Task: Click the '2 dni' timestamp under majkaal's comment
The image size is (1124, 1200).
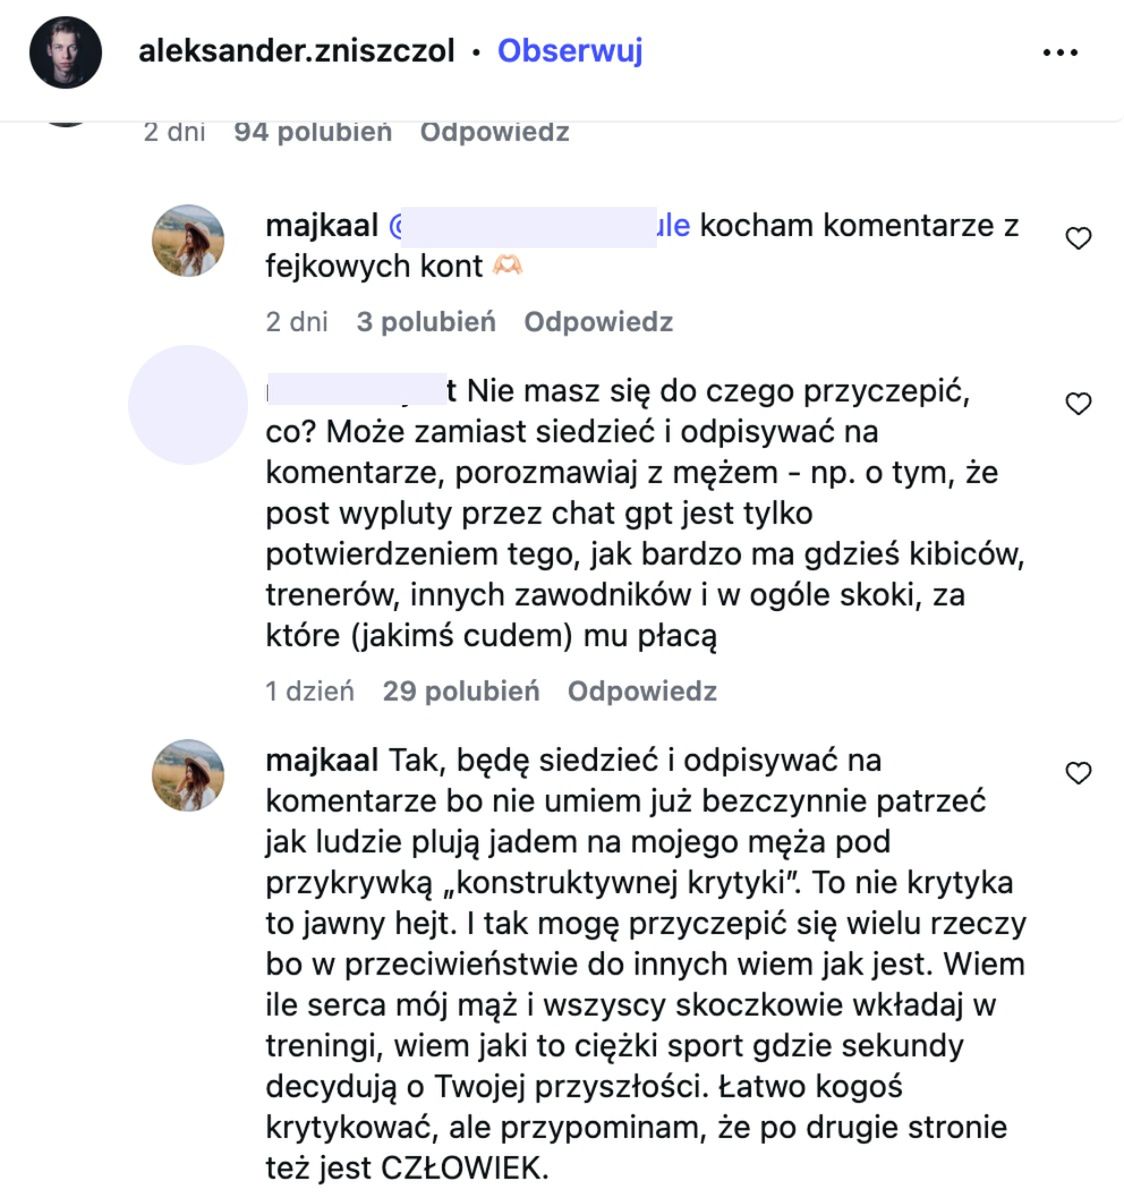Action: pyautogui.click(x=295, y=321)
